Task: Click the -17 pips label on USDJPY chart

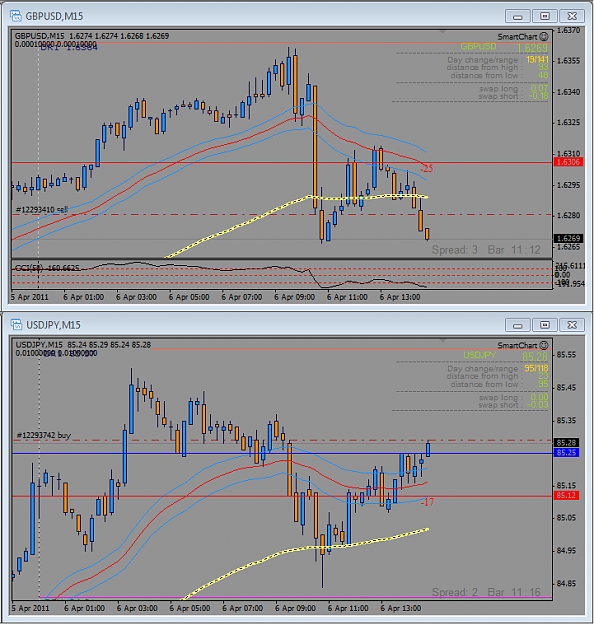Action: tap(427, 502)
